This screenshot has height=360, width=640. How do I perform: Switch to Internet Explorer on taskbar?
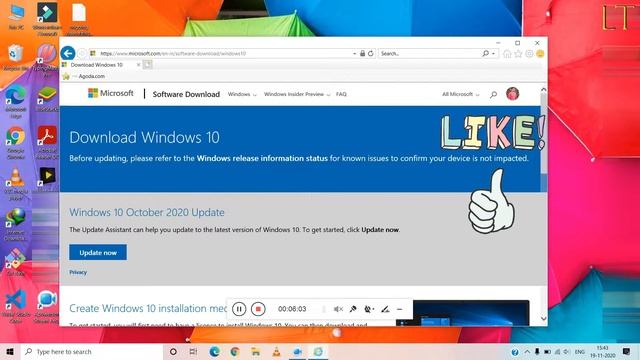318,351
